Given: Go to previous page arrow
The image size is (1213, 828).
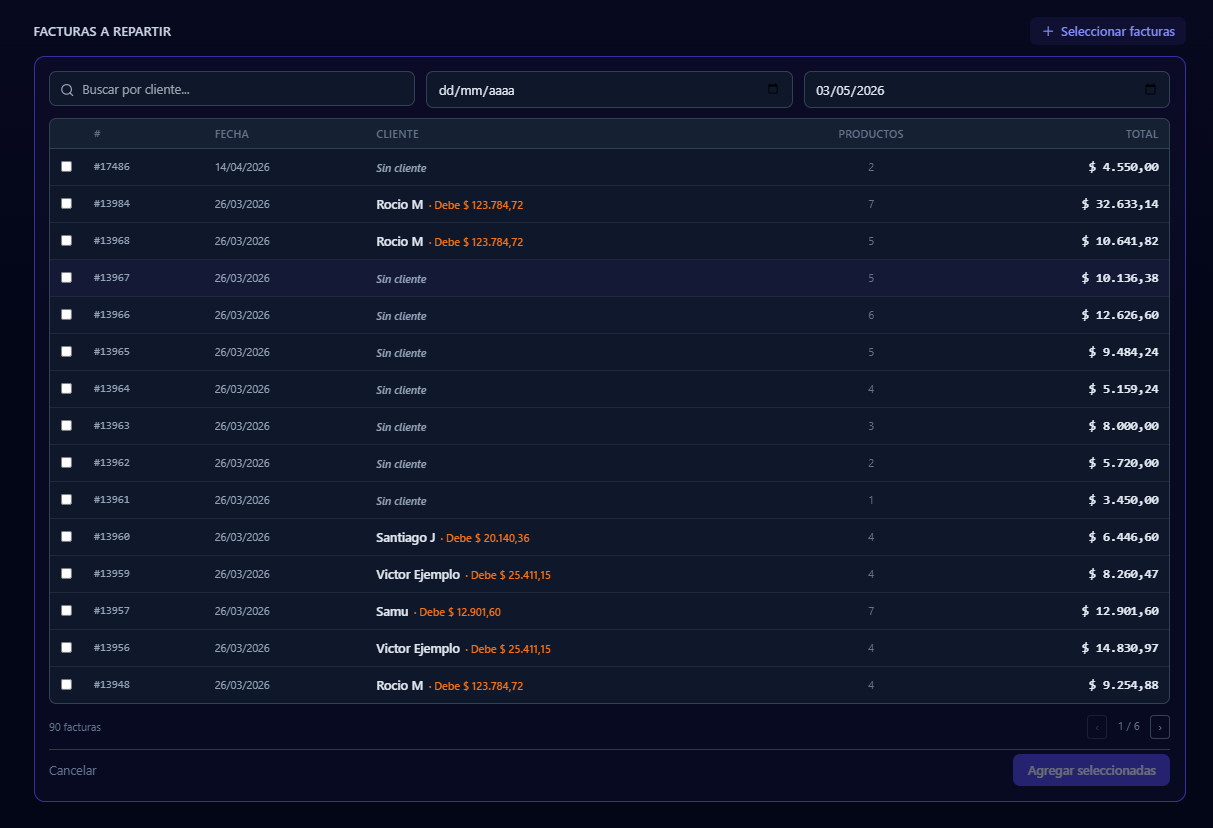Looking at the screenshot, I should (1097, 727).
